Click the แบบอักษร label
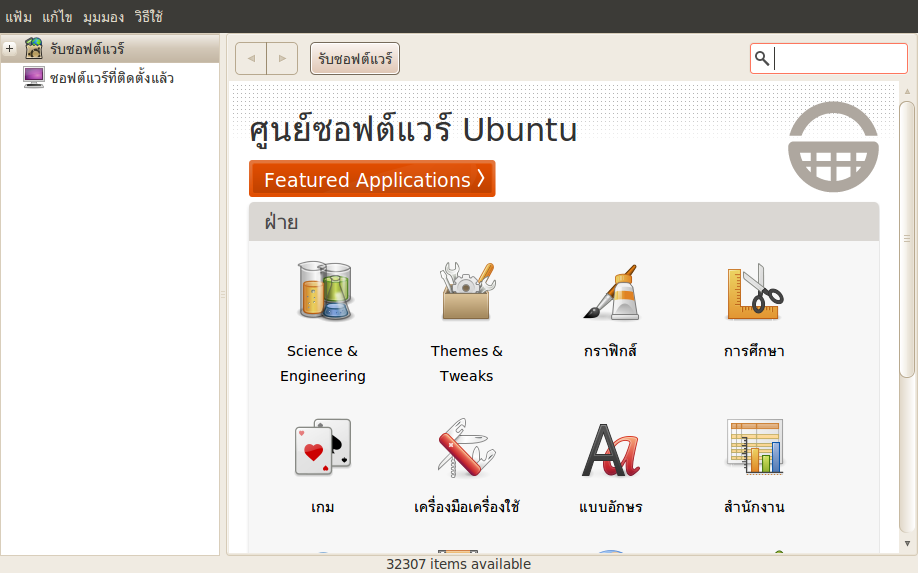Viewport: 918px width, 573px height. (x=611, y=506)
